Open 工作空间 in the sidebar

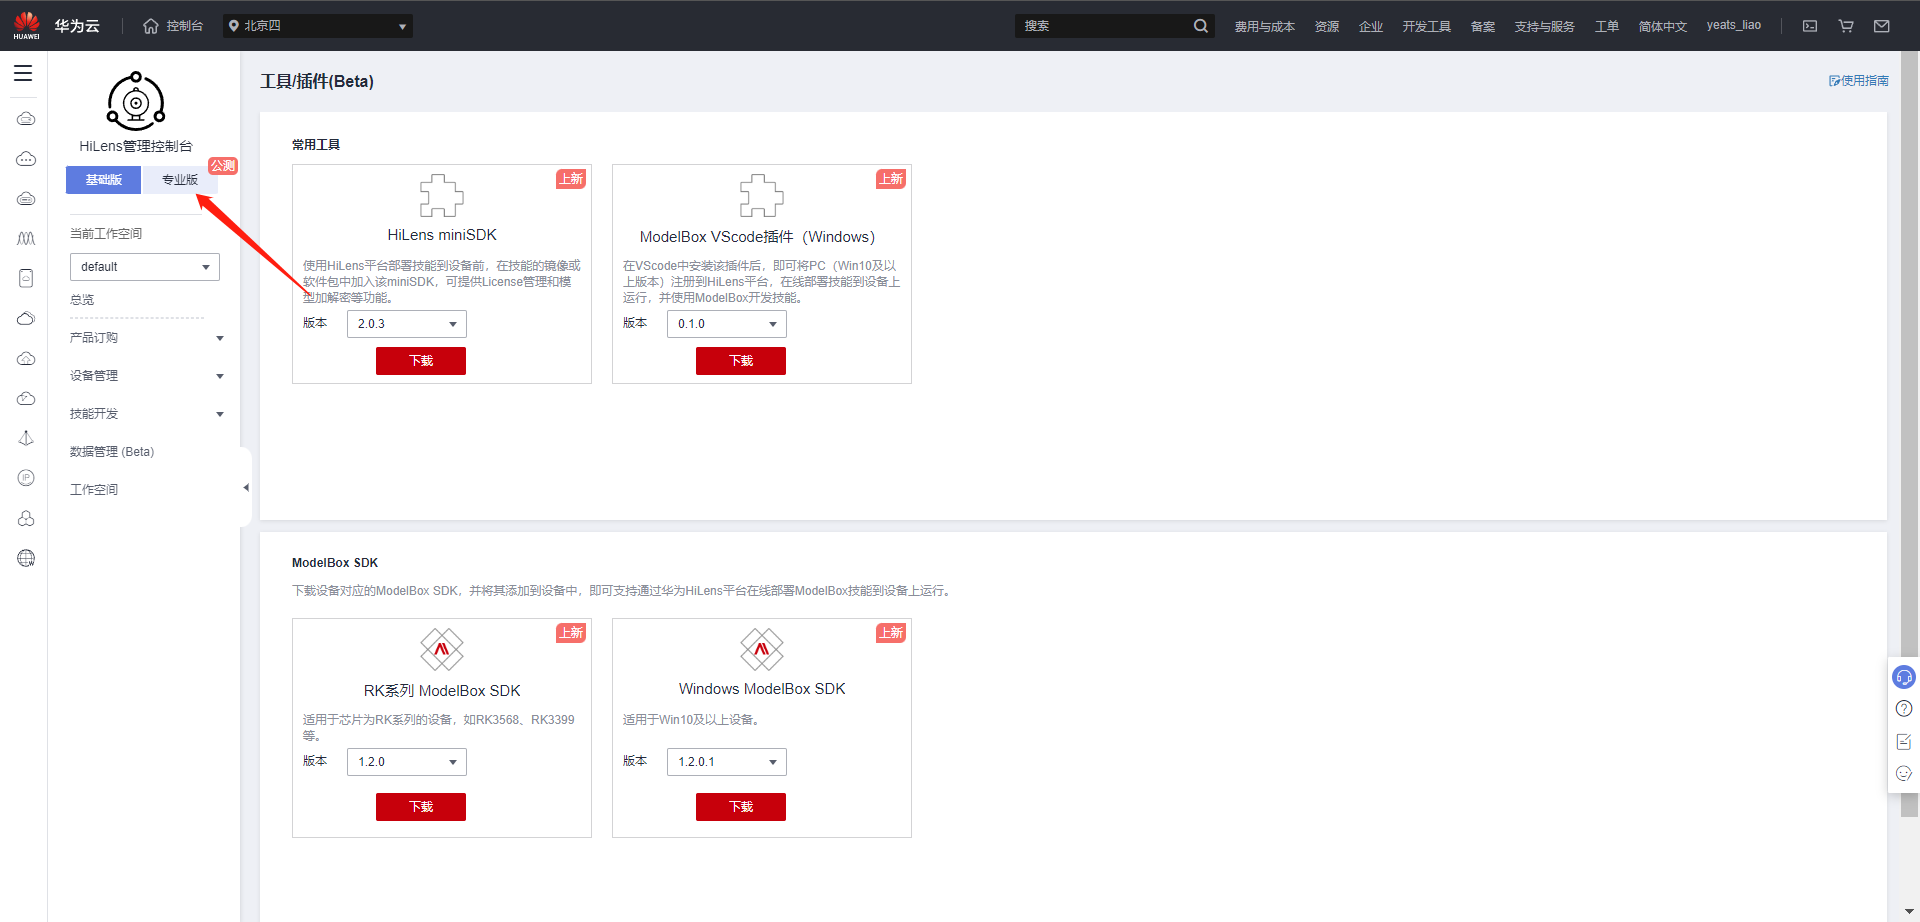[94, 490]
